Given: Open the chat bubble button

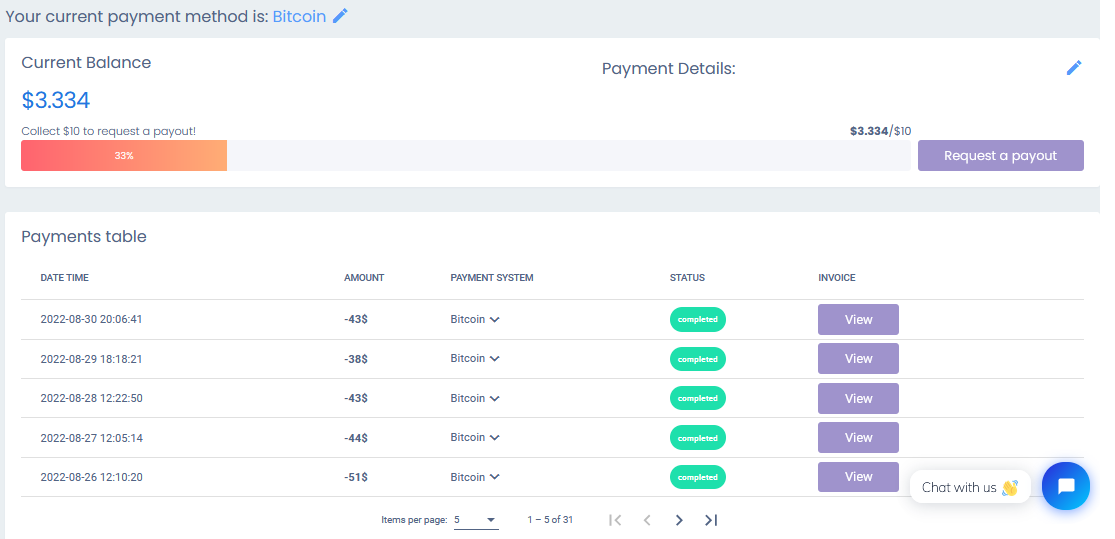Looking at the screenshot, I should click(x=1065, y=486).
